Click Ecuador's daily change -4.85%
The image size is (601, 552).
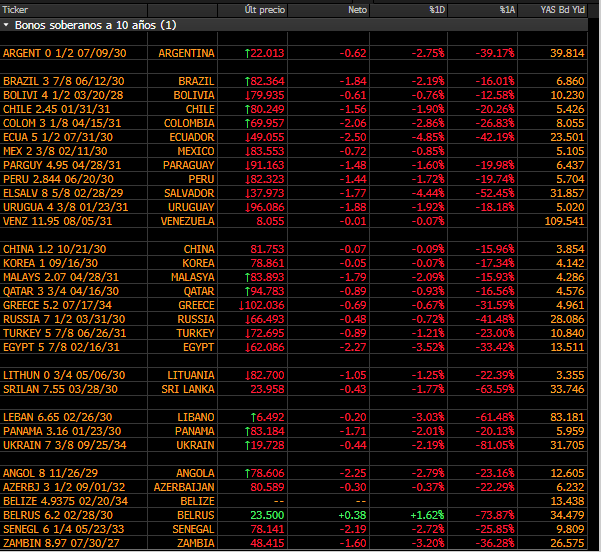click(428, 137)
